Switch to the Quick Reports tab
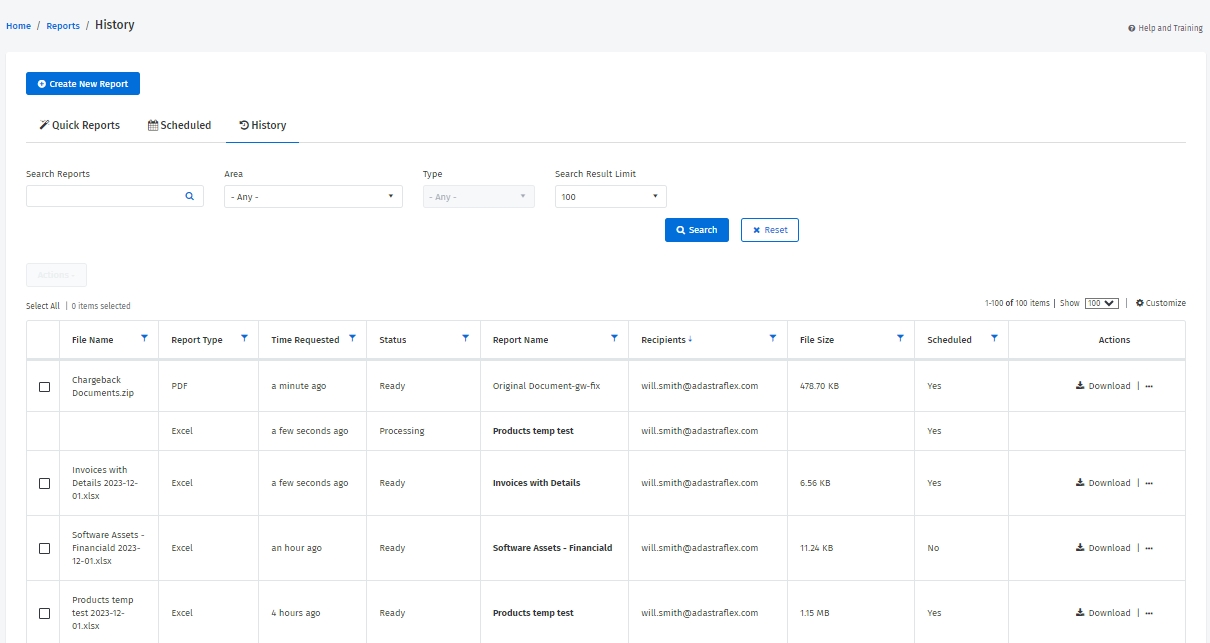Viewport: 1210px width, 643px height. click(x=79, y=126)
